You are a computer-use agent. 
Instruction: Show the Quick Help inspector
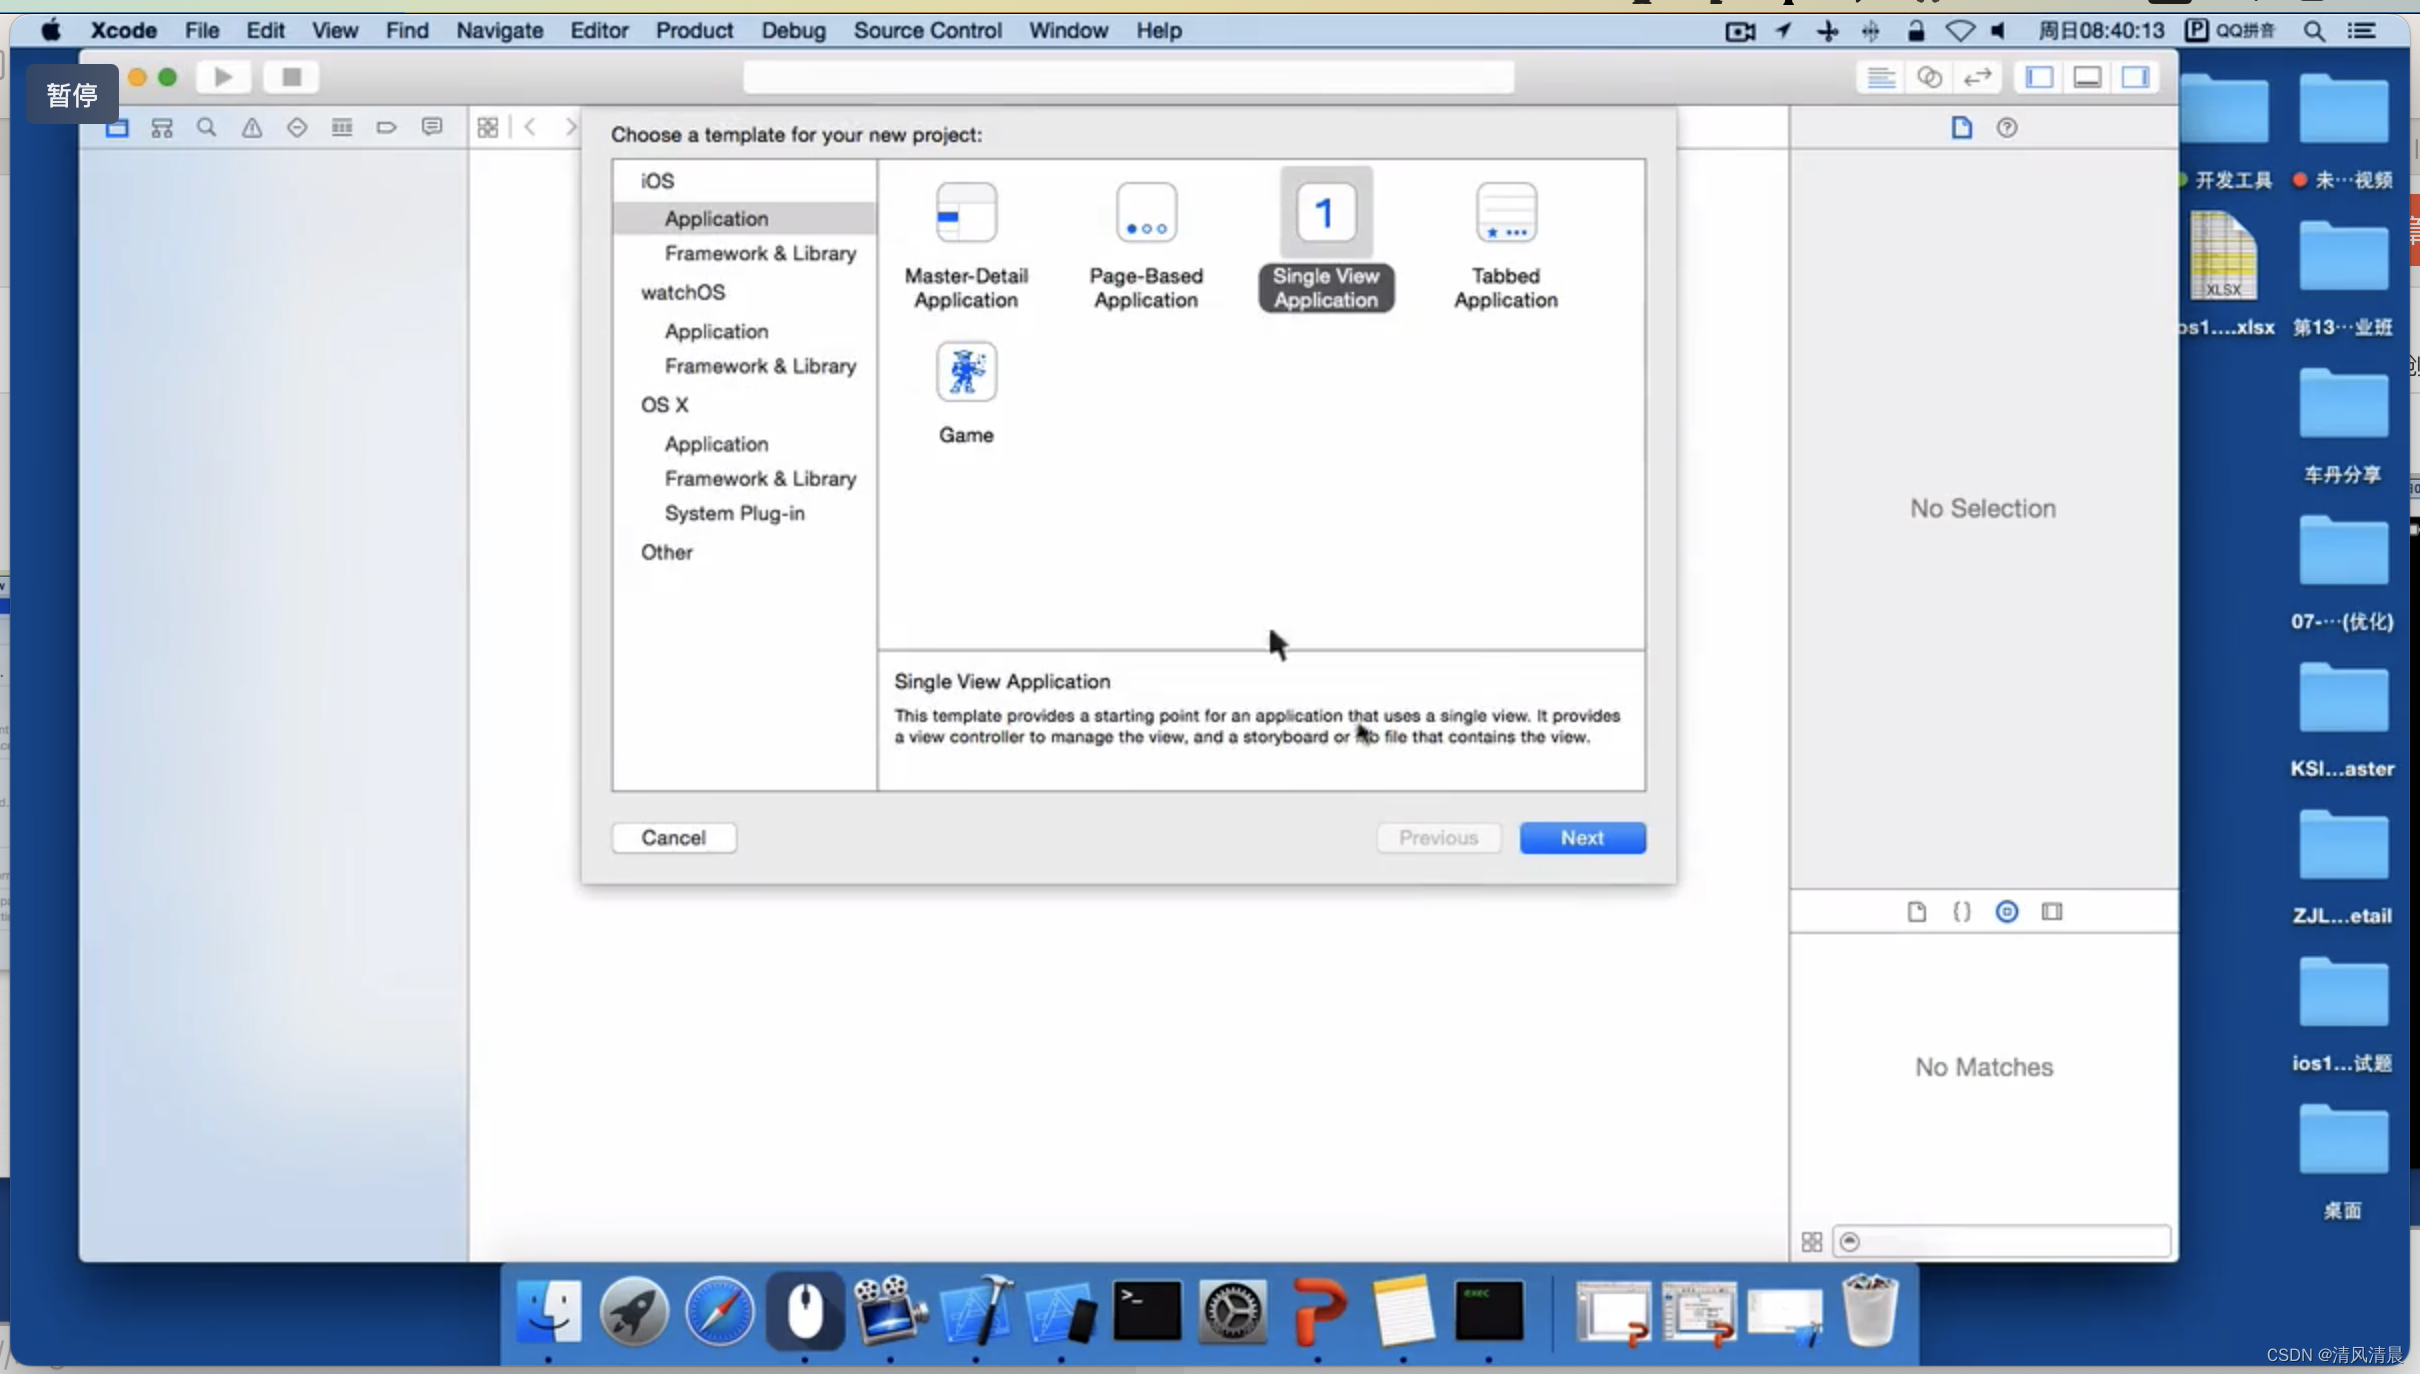[2007, 127]
